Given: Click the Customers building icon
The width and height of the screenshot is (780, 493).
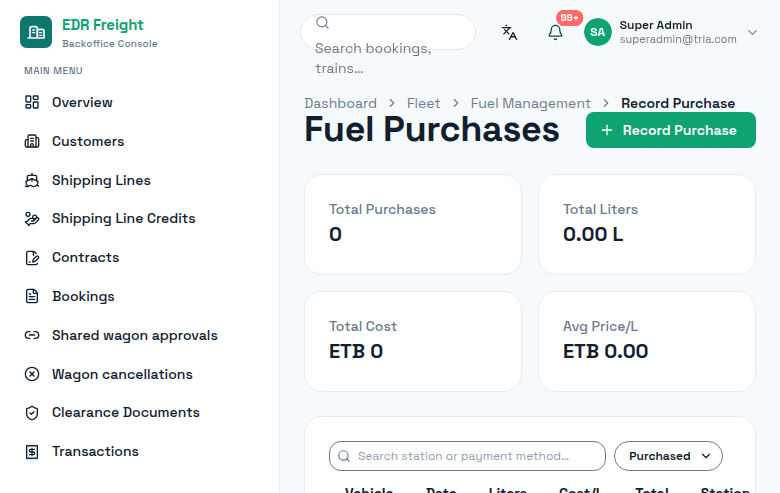Looking at the screenshot, I should pyautogui.click(x=32, y=141).
